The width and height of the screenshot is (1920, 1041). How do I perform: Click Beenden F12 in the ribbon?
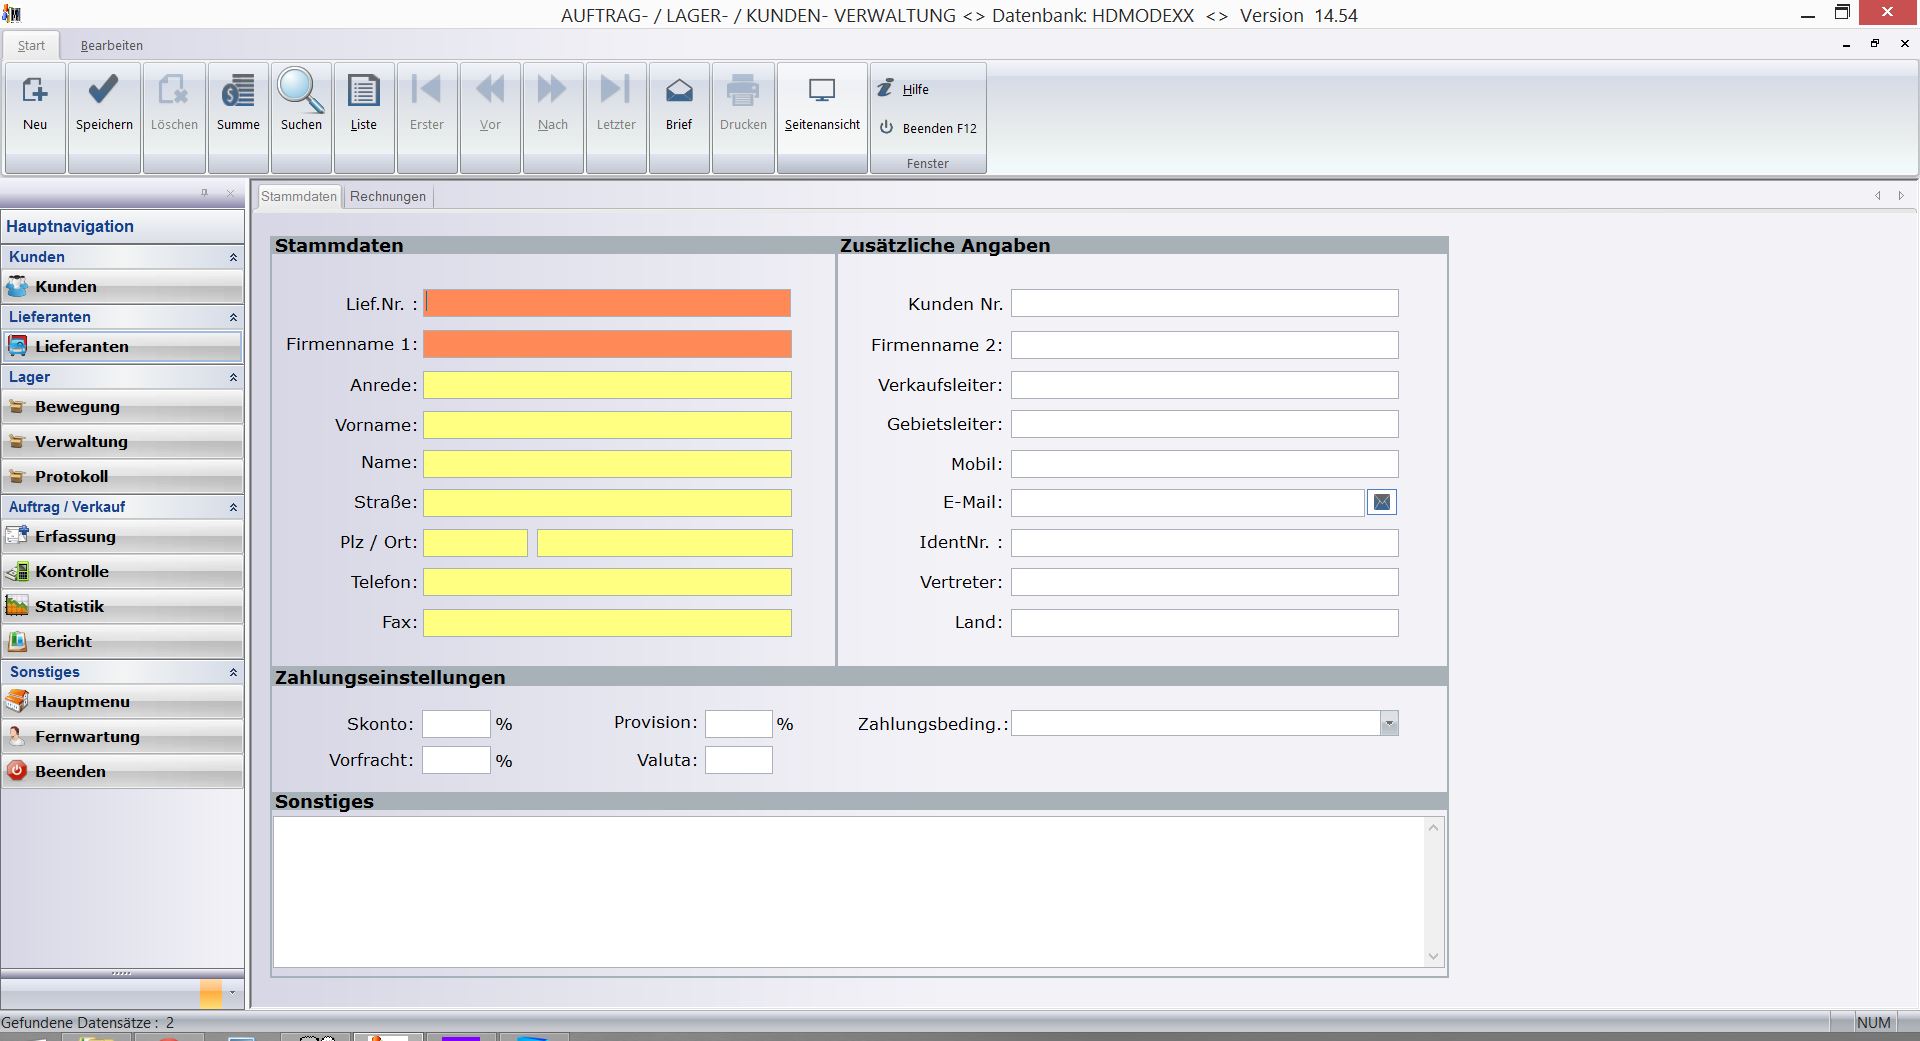938,128
